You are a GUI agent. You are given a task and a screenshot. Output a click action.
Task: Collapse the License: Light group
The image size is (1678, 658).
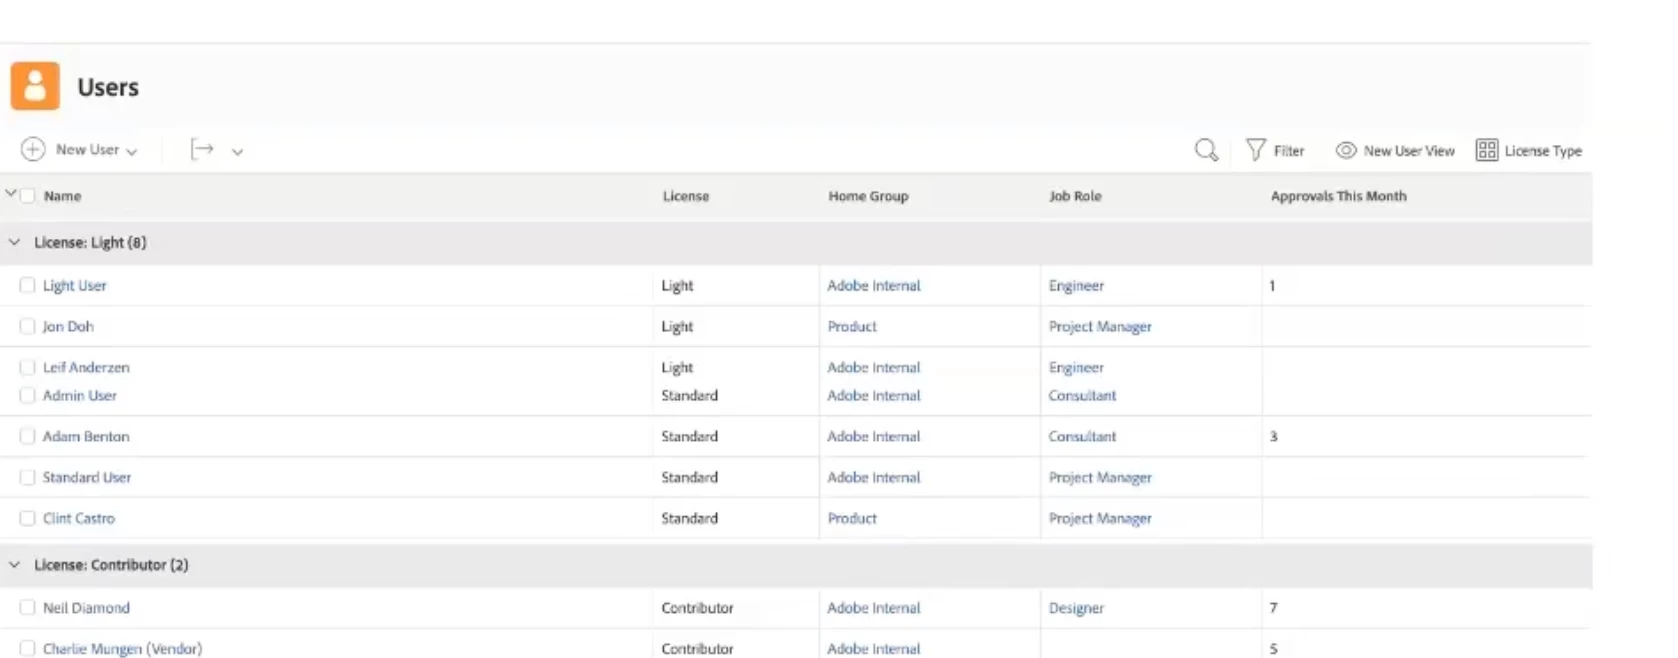14,242
